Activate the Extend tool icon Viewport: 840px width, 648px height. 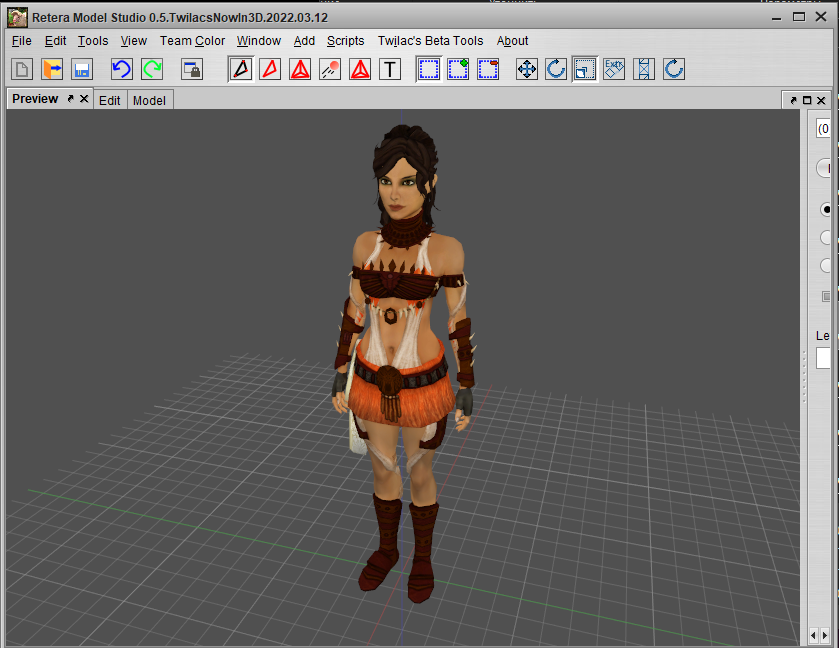644,70
